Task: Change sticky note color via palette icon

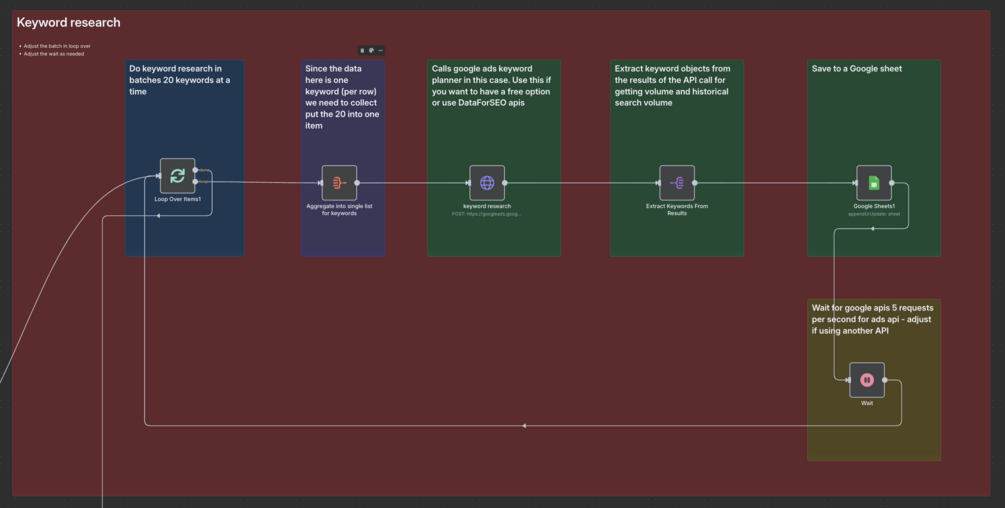Action: [x=371, y=51]
